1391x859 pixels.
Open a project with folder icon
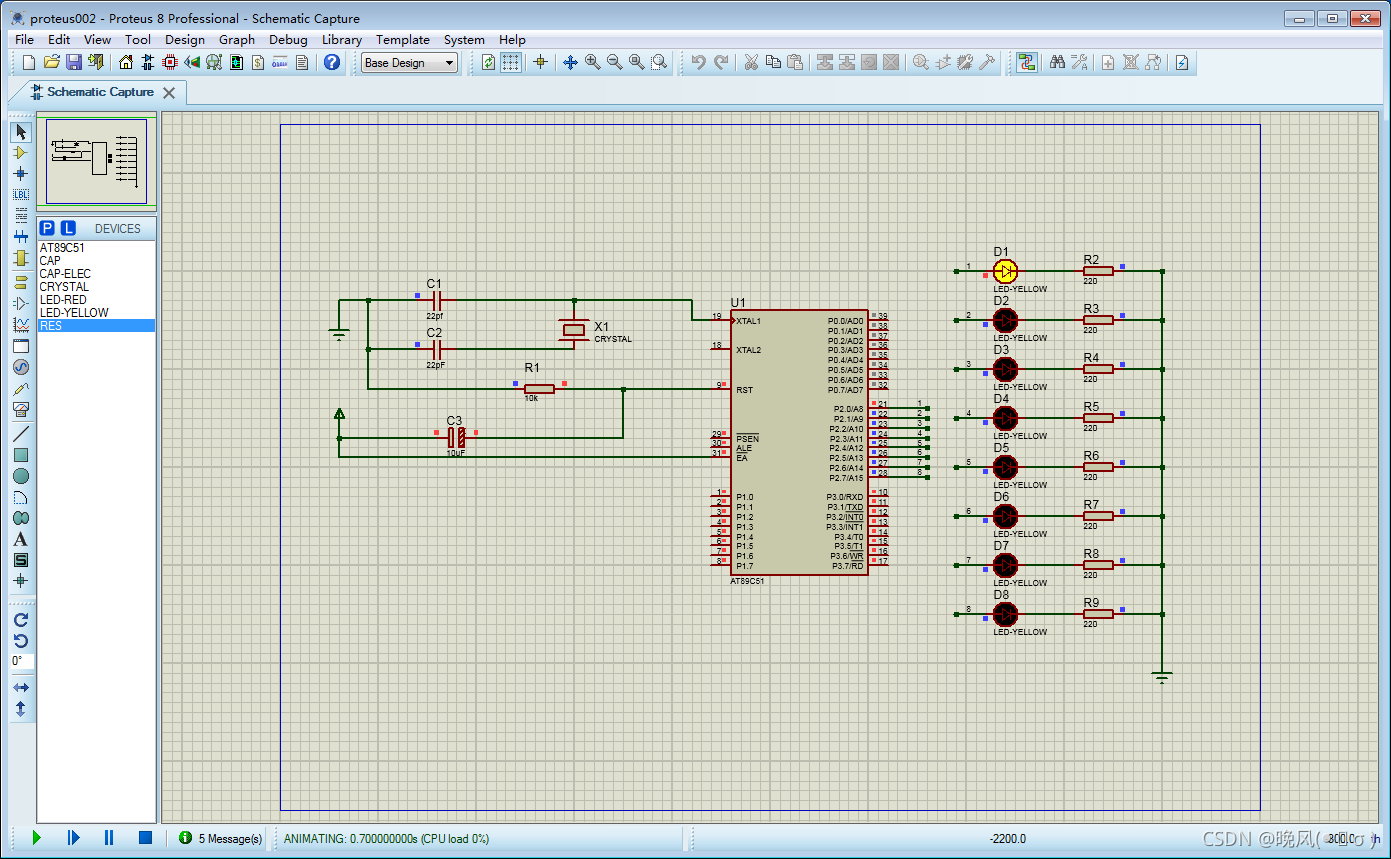(x=52, y=62)
